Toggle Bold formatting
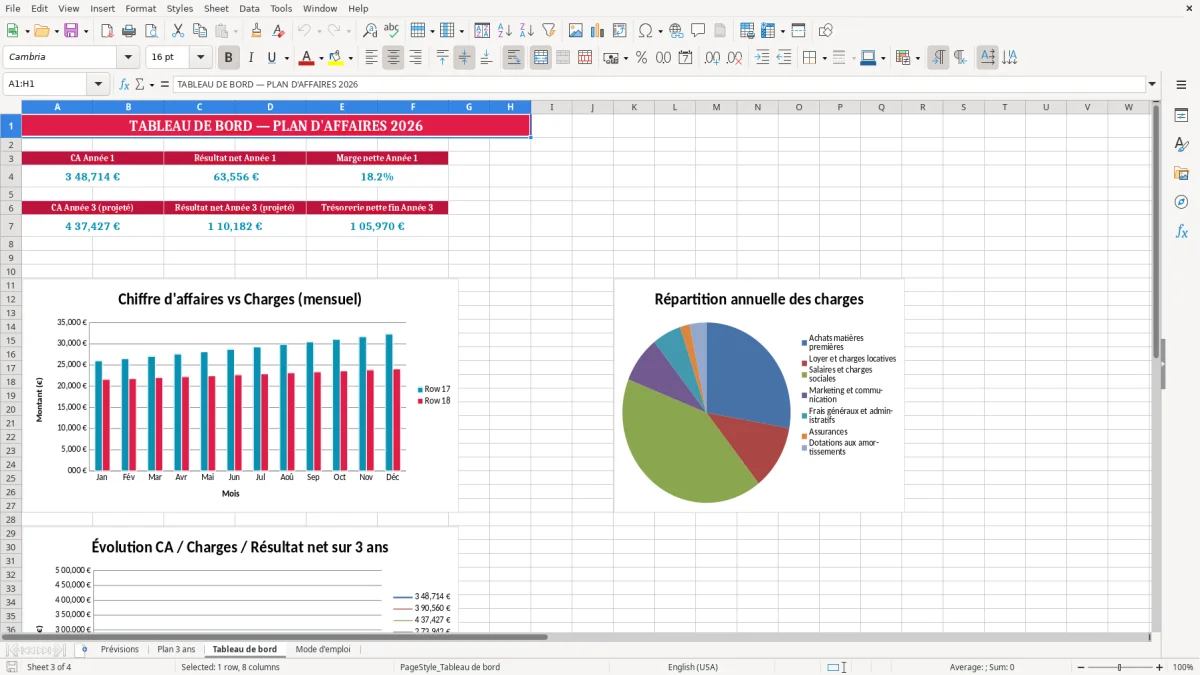The width and height of the screenshot is (1200, 675). point(229,58)
